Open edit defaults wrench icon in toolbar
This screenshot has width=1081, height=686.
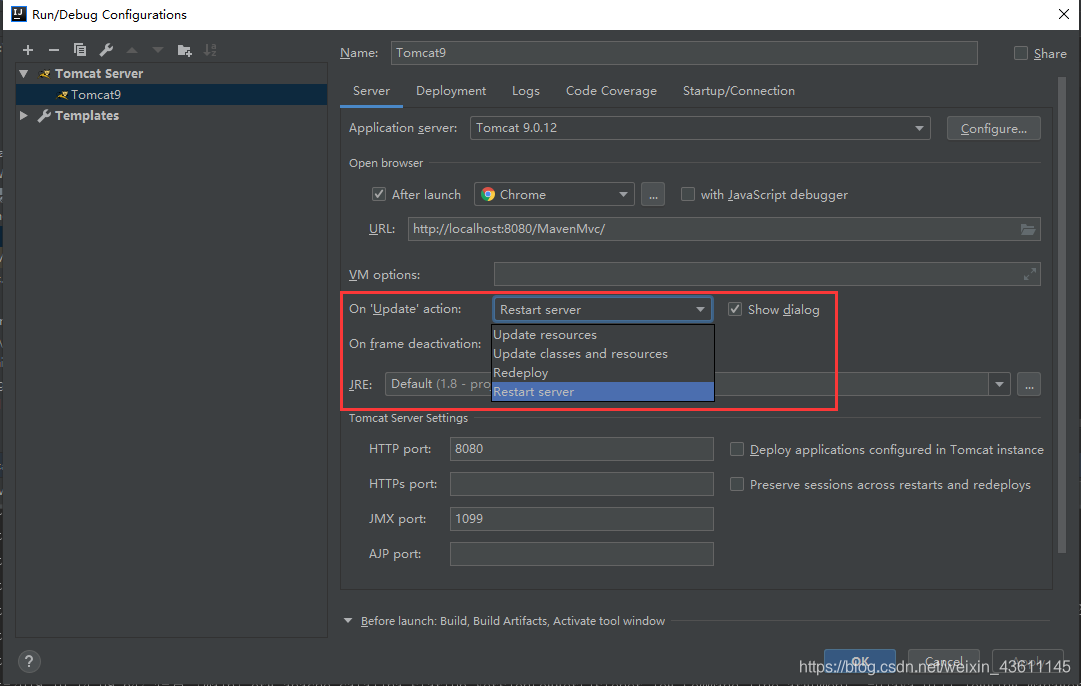pyautogui.click(x=106, y=50)
